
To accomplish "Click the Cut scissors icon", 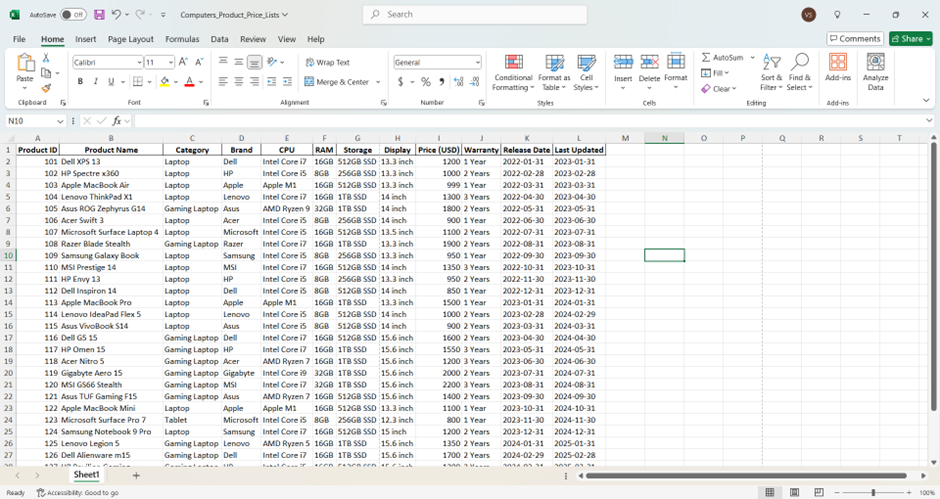I will [x=48, y=58].
